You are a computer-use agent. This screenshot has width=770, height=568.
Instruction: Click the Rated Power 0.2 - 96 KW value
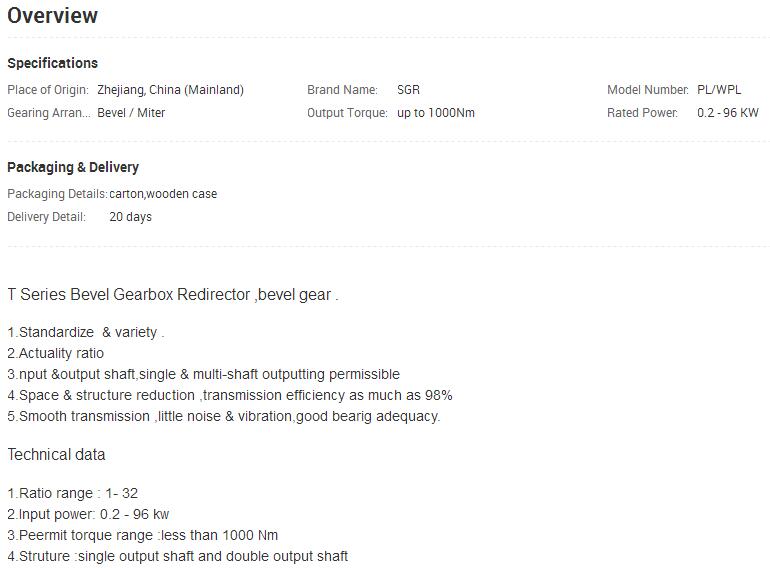tap(728, 113)
